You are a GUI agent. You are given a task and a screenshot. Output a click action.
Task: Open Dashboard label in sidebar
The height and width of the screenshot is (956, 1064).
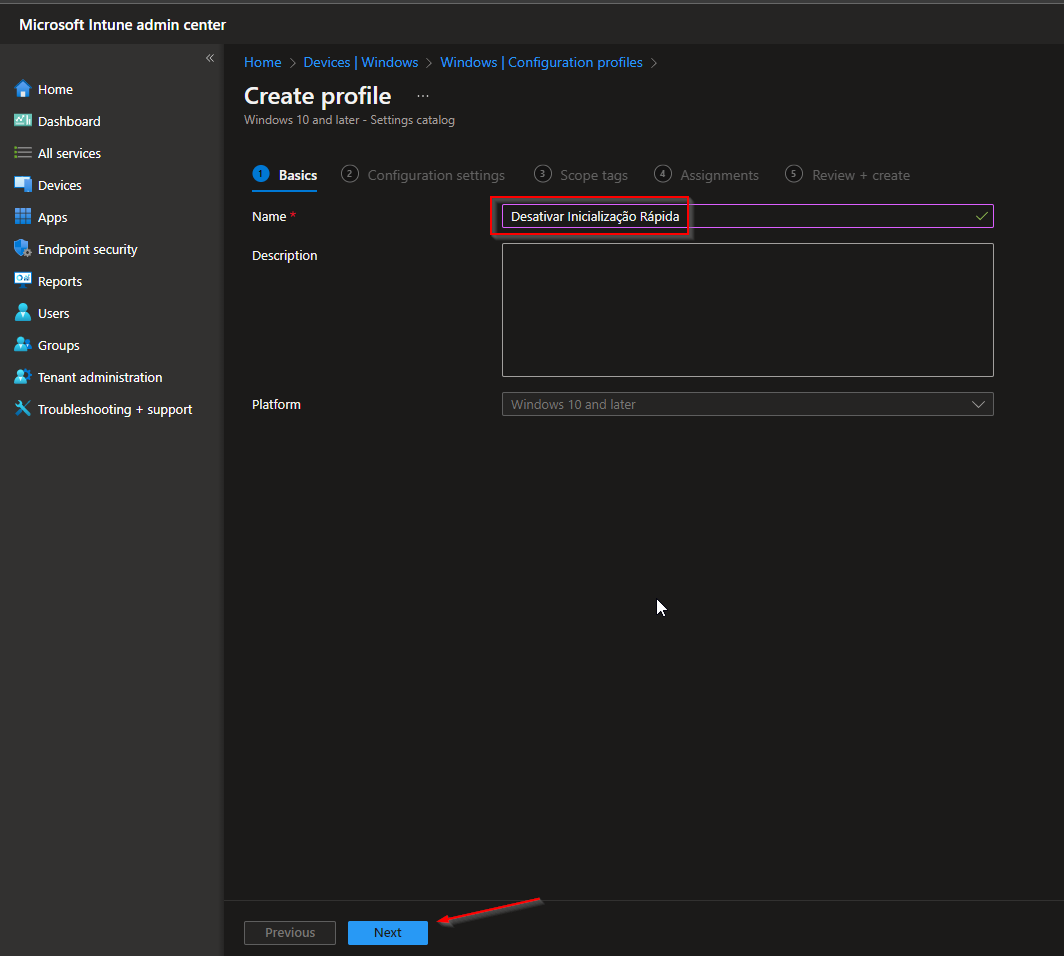coord(69,121)
